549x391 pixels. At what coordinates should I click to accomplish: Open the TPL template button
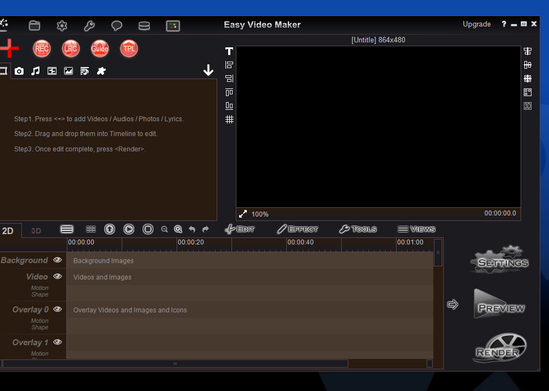[x=129, y=49]
